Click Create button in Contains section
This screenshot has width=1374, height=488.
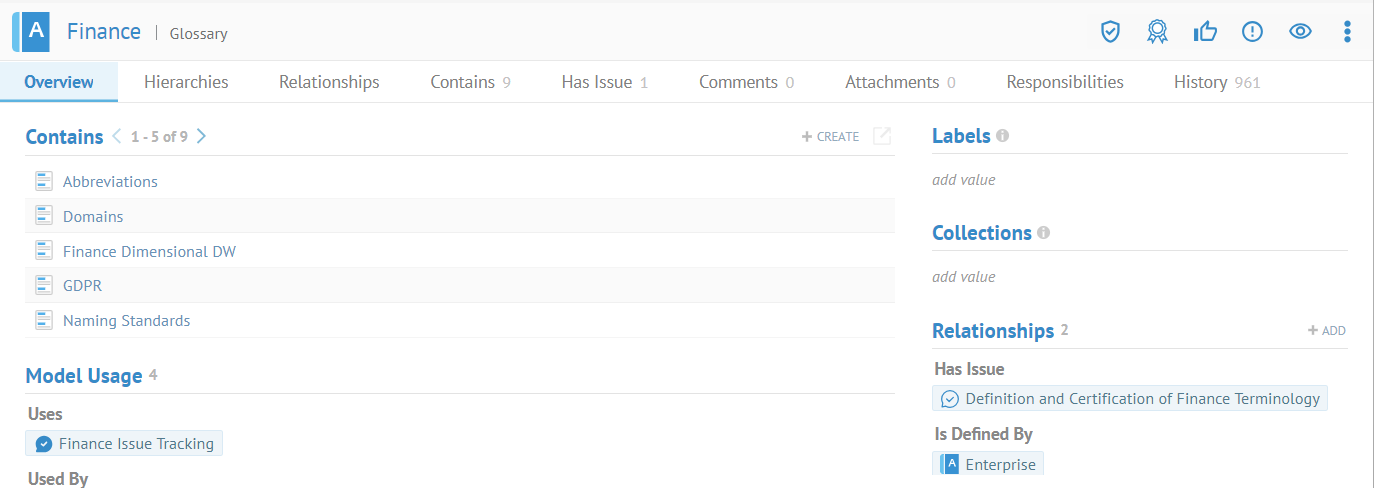point(830,137)
